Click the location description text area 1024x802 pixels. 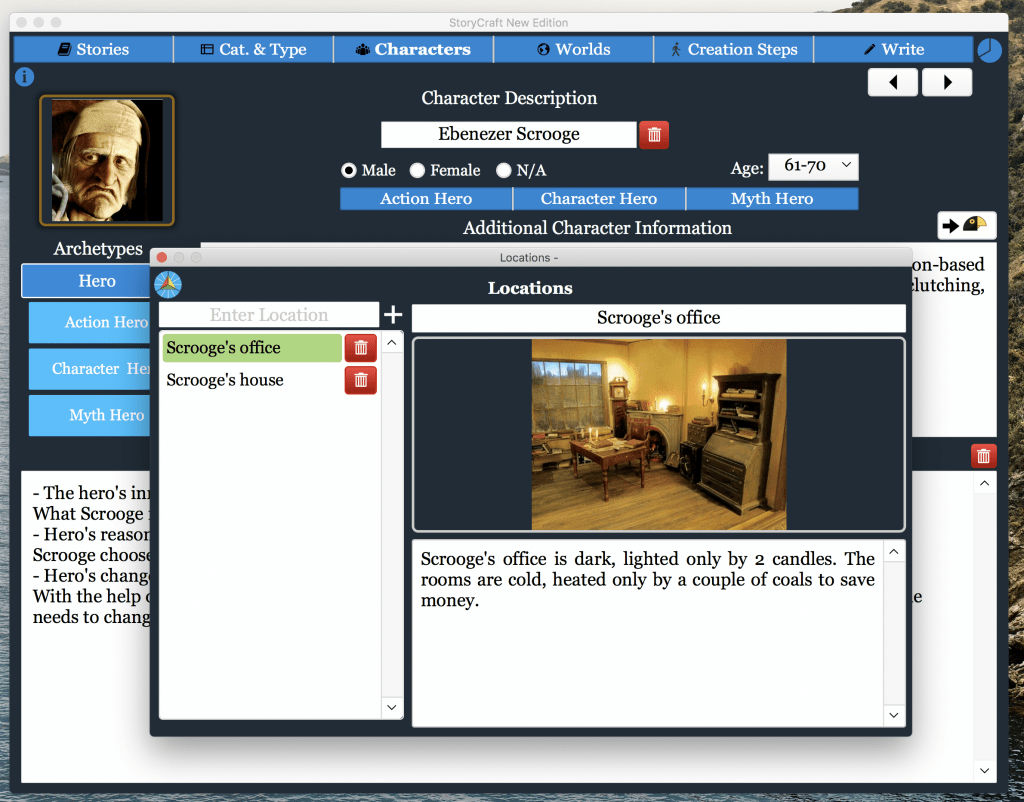[648, 634]
